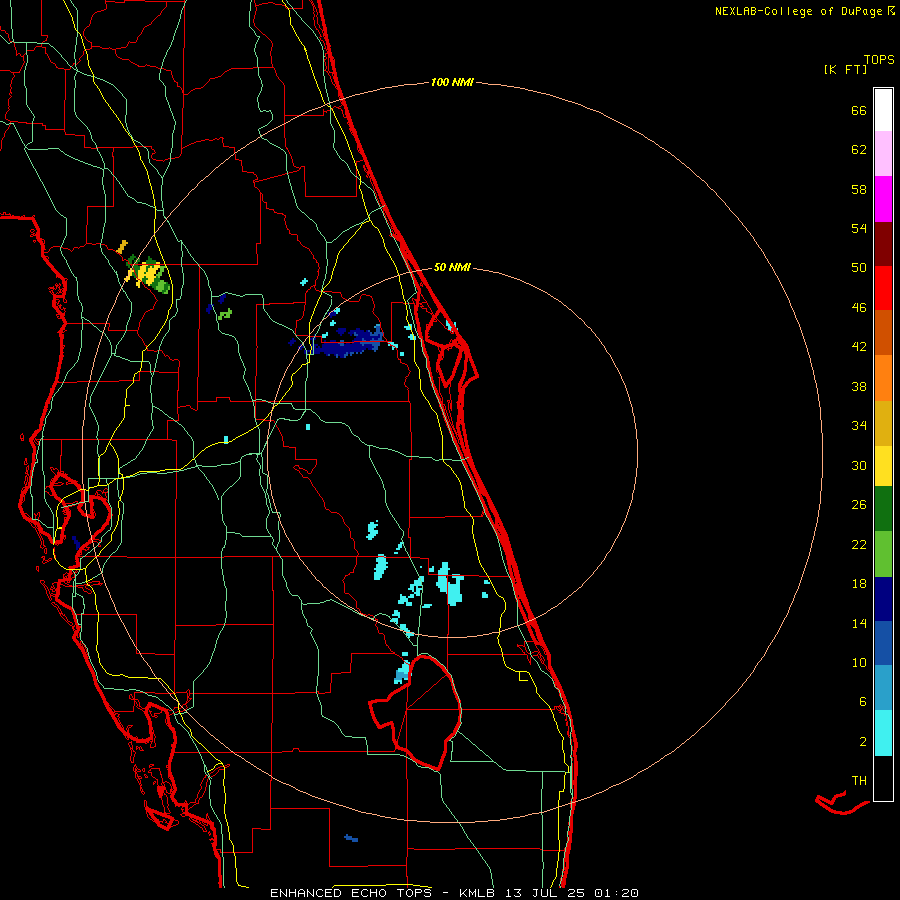Click the legend value "6"
Viewport: 900px width, 900px height.
(862, 702)
